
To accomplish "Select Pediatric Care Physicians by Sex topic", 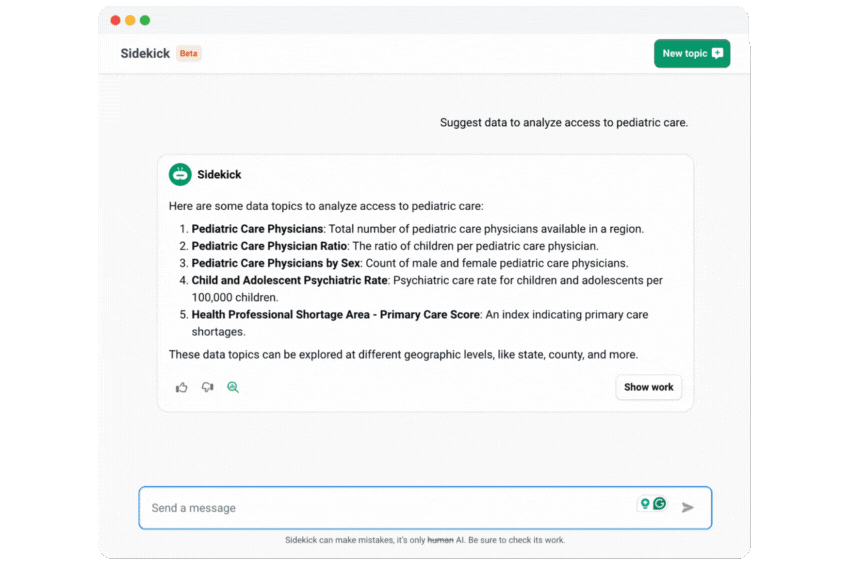I will (276, 263).
